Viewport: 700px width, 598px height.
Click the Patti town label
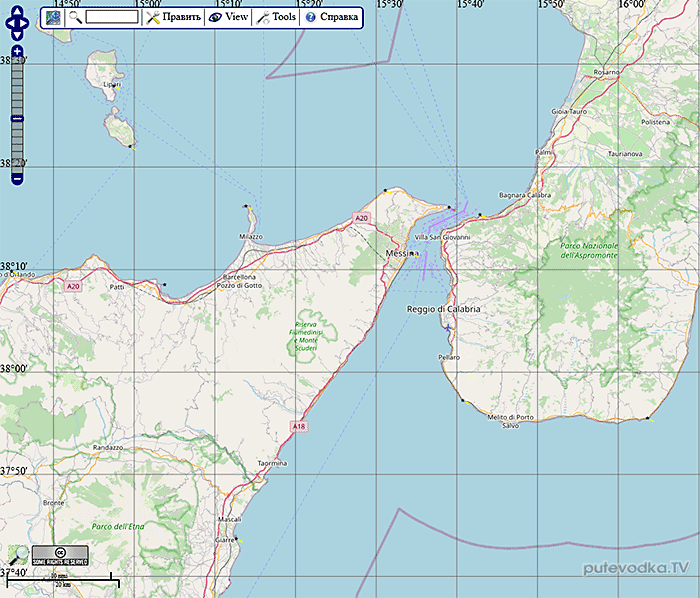117,287
